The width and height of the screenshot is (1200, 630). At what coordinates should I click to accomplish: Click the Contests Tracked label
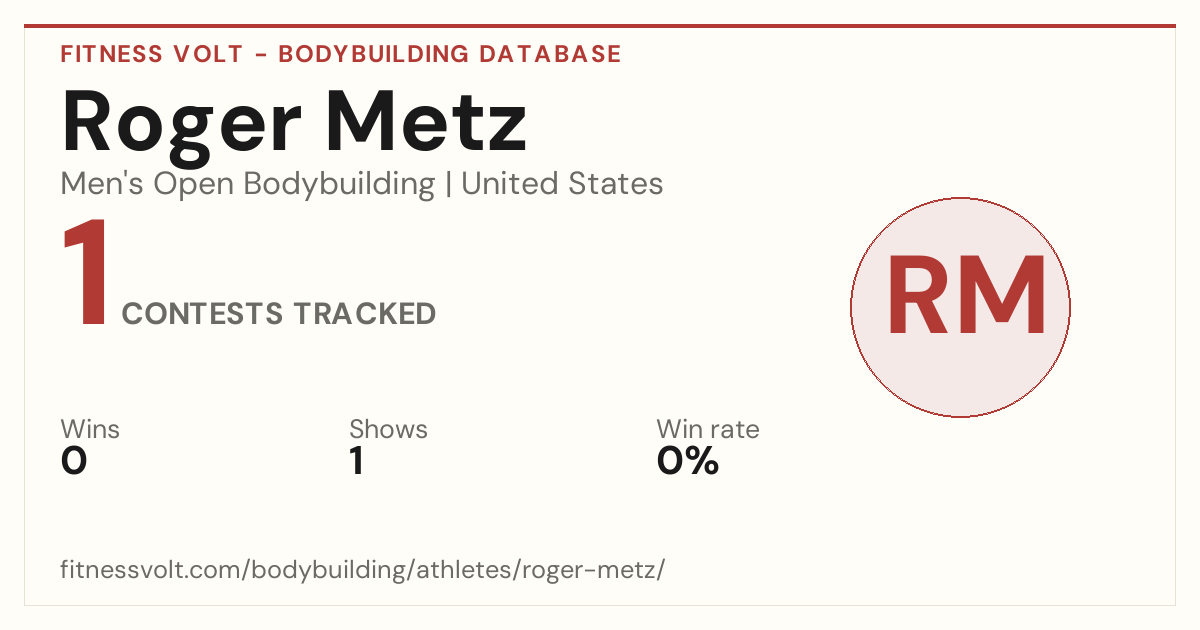tap(279, 314)
